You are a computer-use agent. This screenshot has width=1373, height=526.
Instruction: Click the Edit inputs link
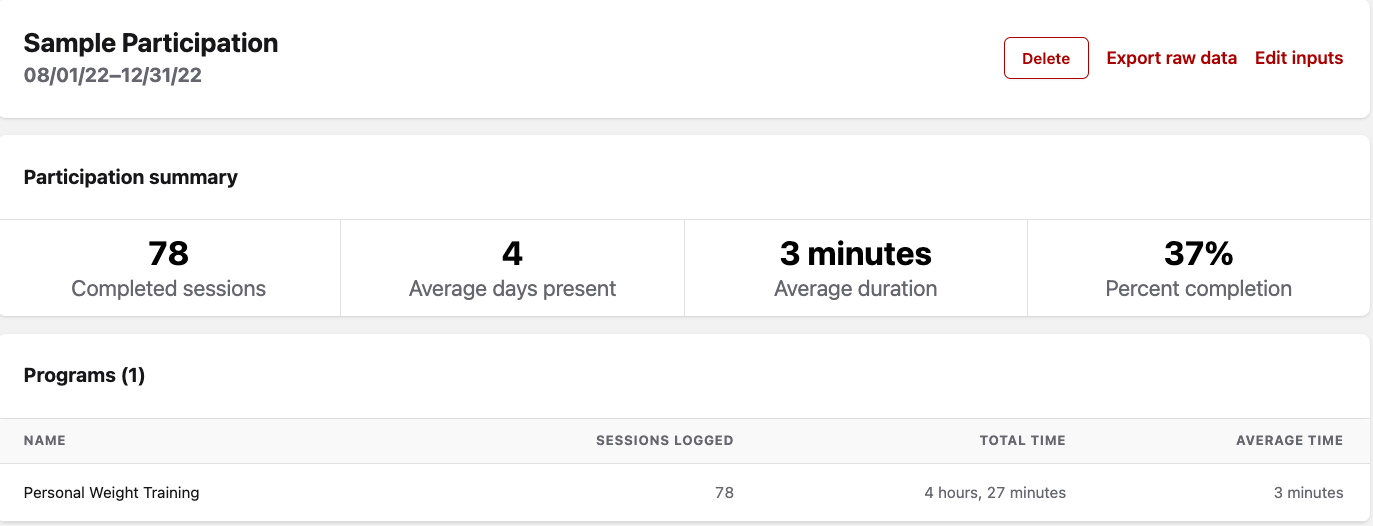1298,58
